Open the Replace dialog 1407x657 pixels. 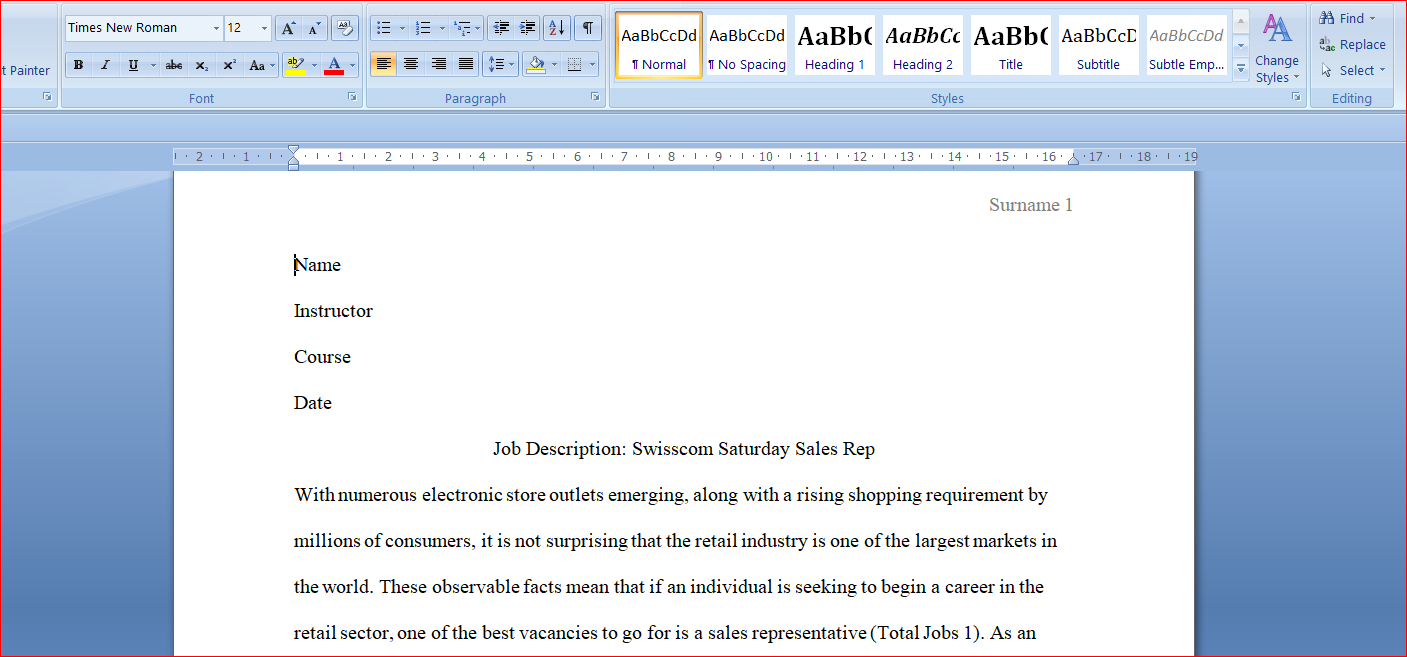click(x=1353, y=44)
